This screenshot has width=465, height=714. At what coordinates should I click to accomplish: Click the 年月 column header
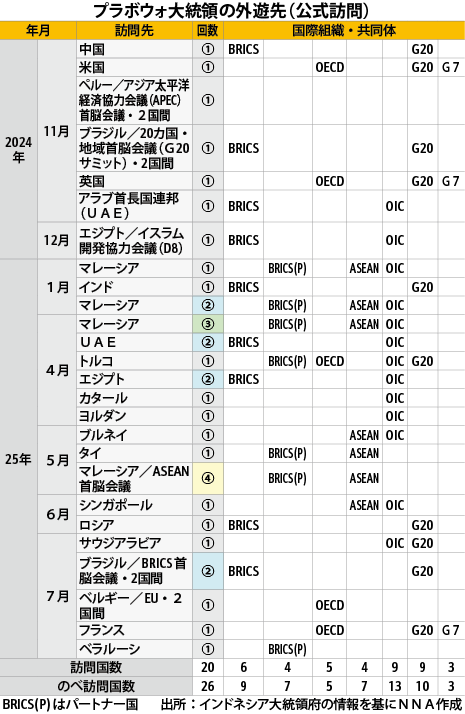point(38,31)
